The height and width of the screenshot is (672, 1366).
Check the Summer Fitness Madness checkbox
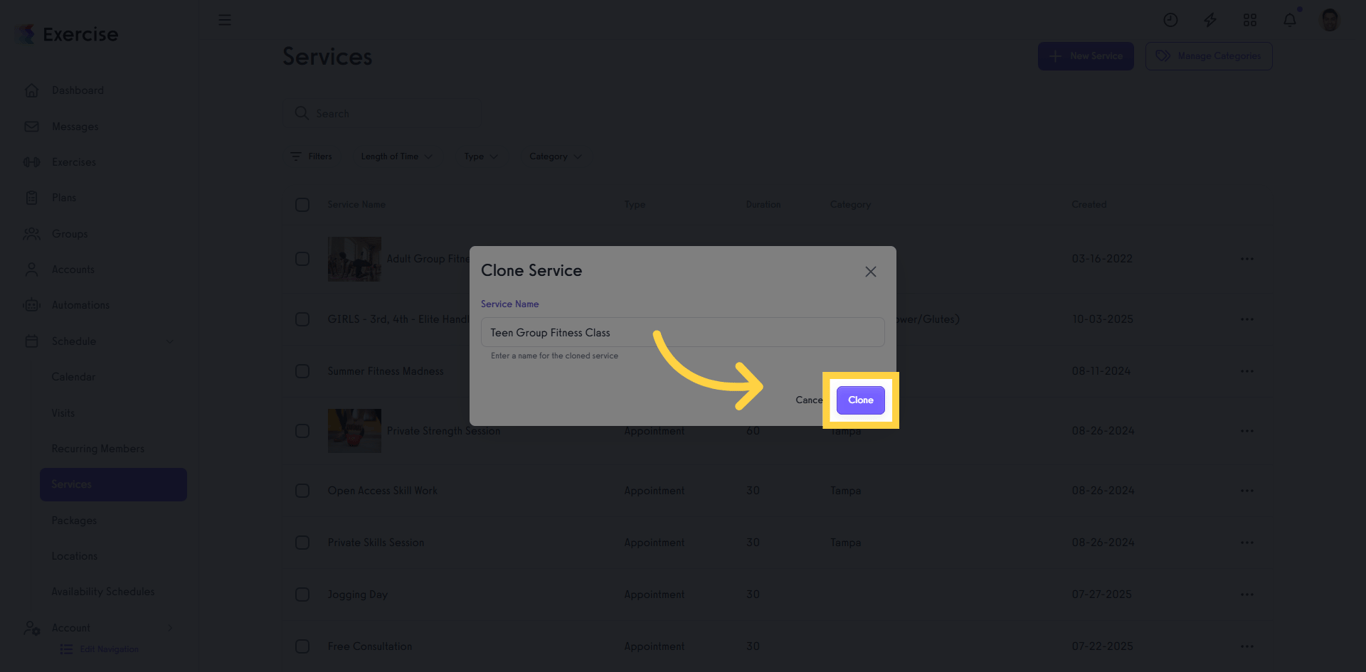(x=303, y=371)
